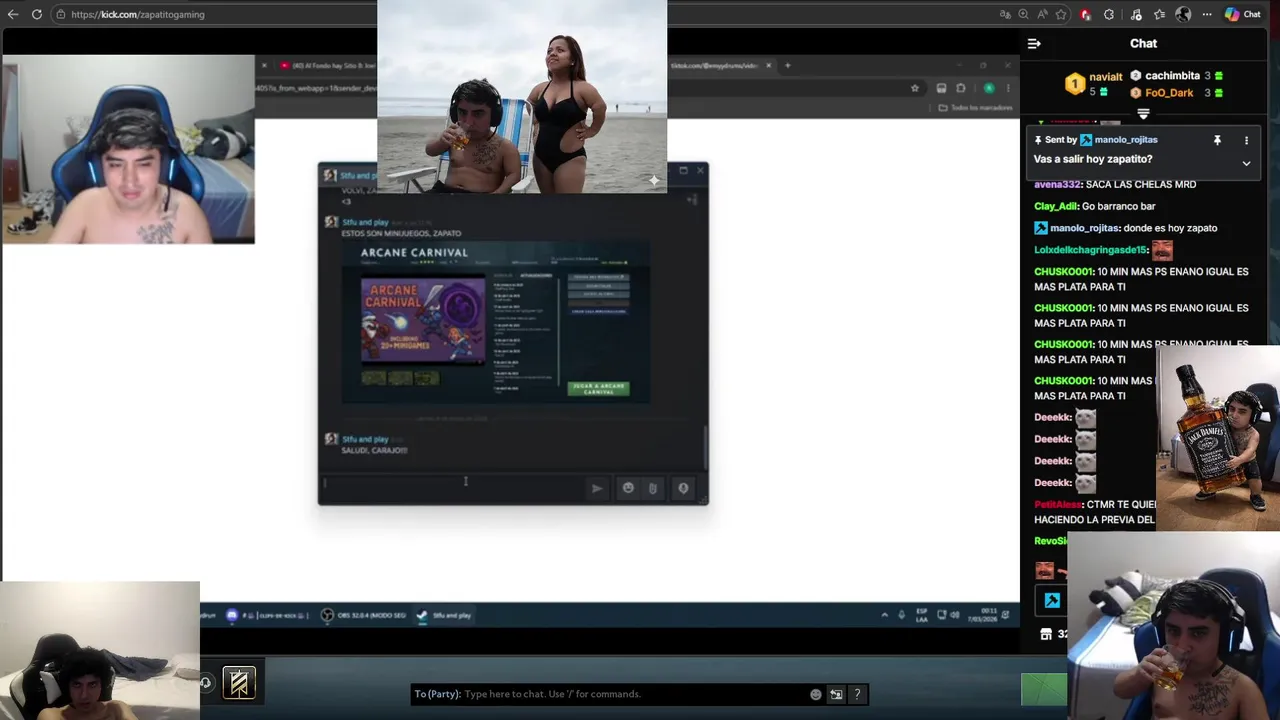The height and width of the screenshot is (720, 1280).
Task: Click the ESP LAA language indicator
Action: (x=922, y=615)
